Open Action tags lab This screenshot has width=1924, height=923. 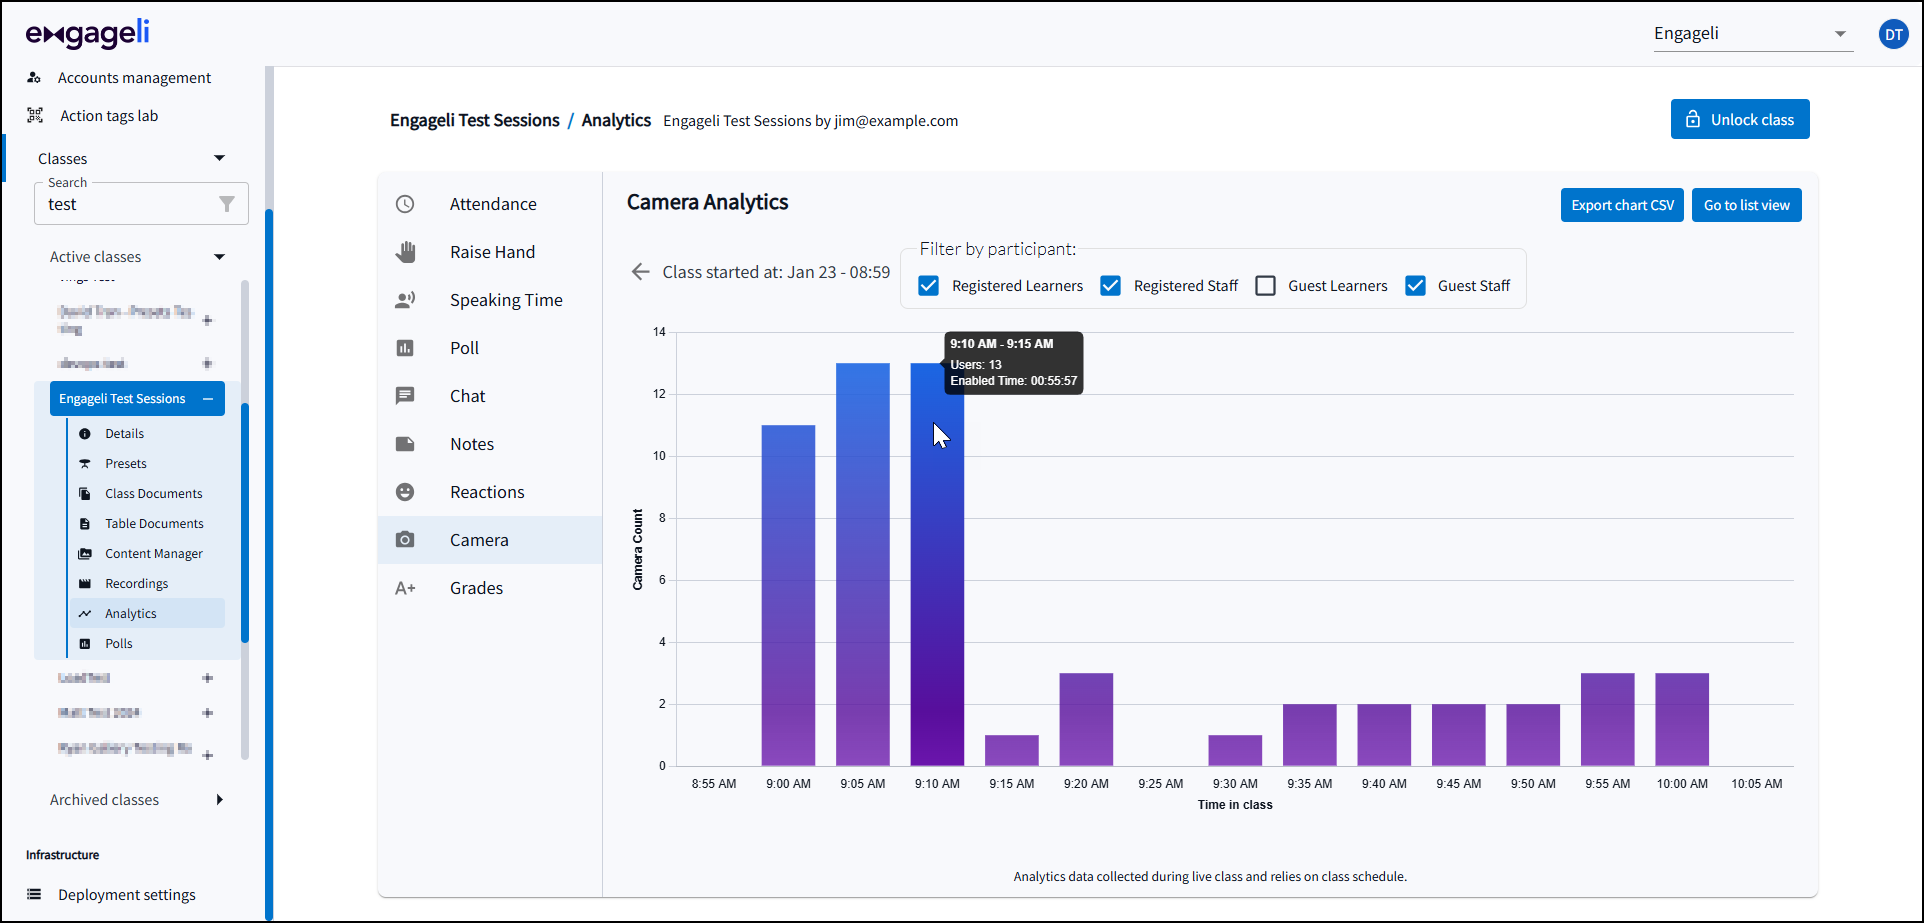point(109,116)
